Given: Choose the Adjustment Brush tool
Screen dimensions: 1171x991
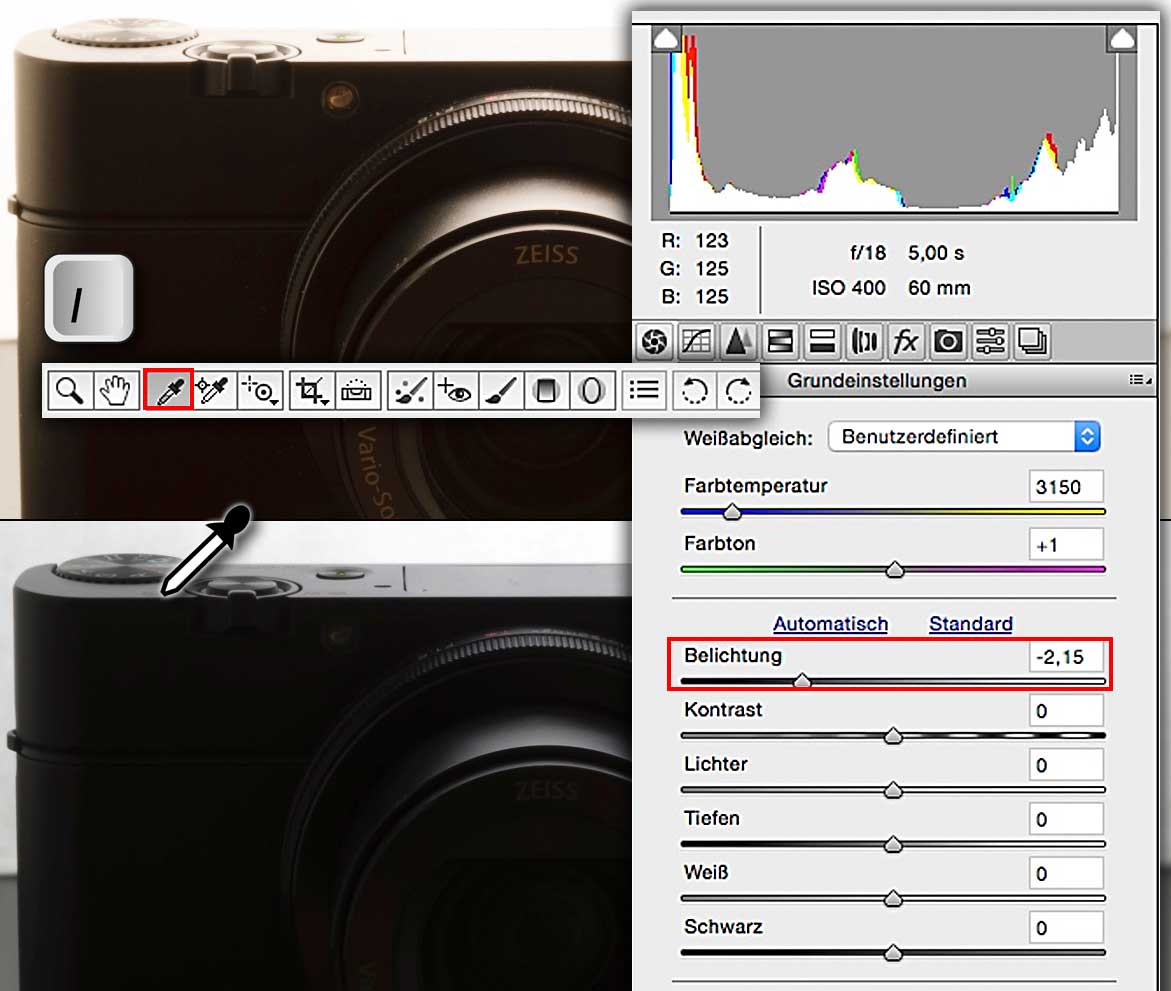Looking at the screenshot, I should 500,388.
